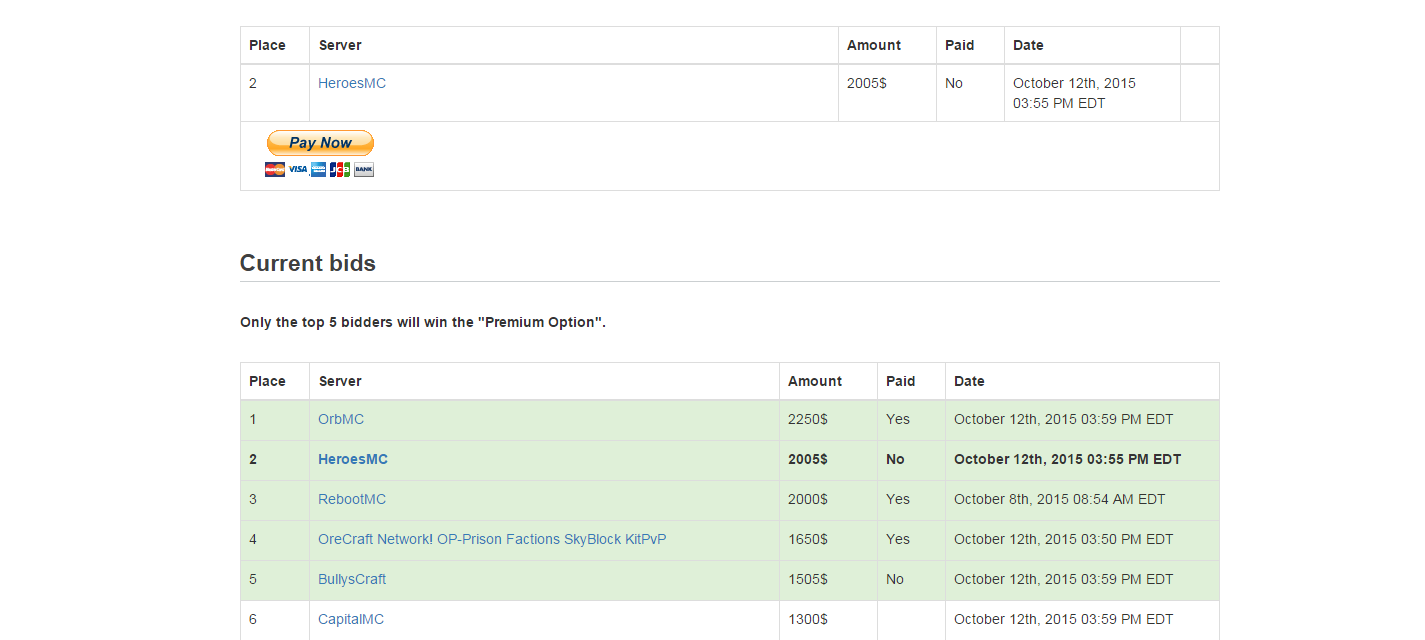Click Amount header in Current bids table
Viewport: 1425px width, 640px height.
(x=815, y=381)
